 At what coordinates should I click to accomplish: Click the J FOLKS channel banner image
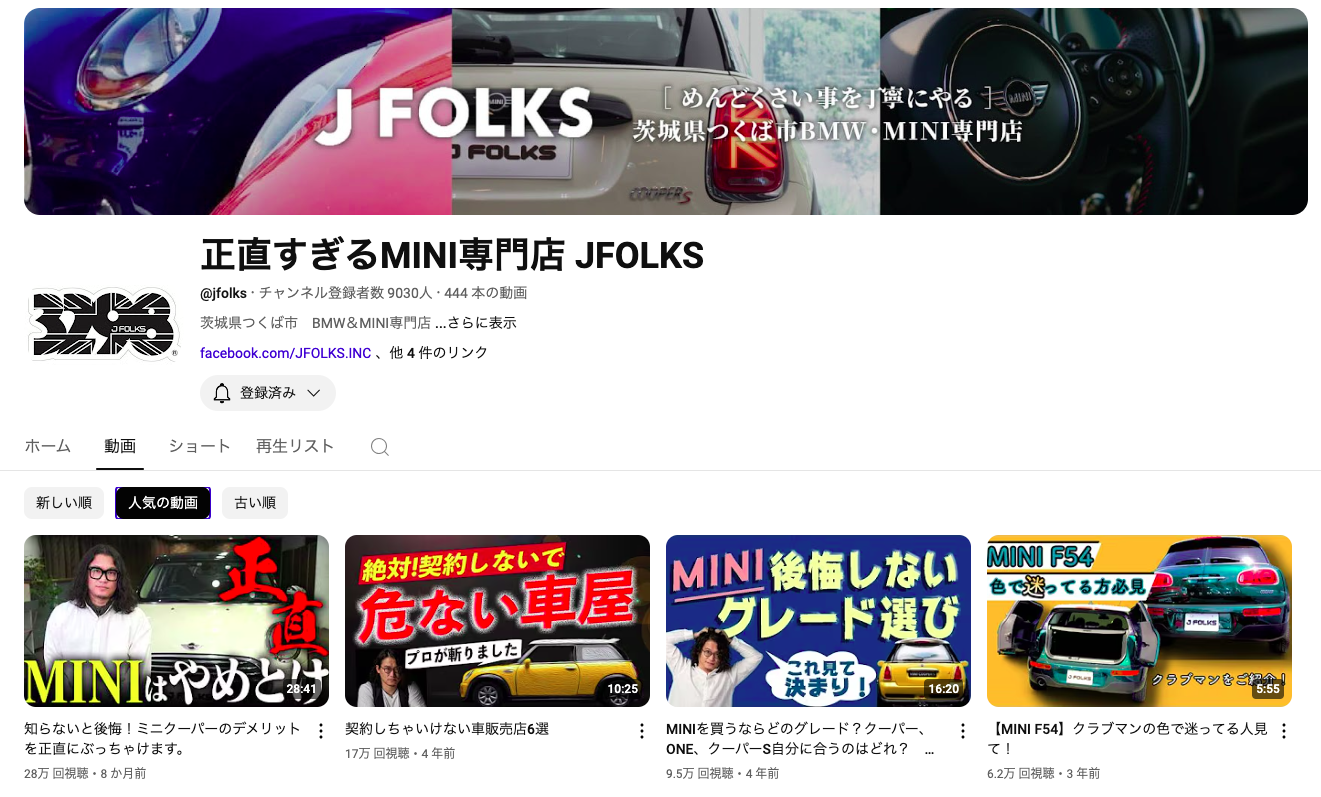pos(666,111)
